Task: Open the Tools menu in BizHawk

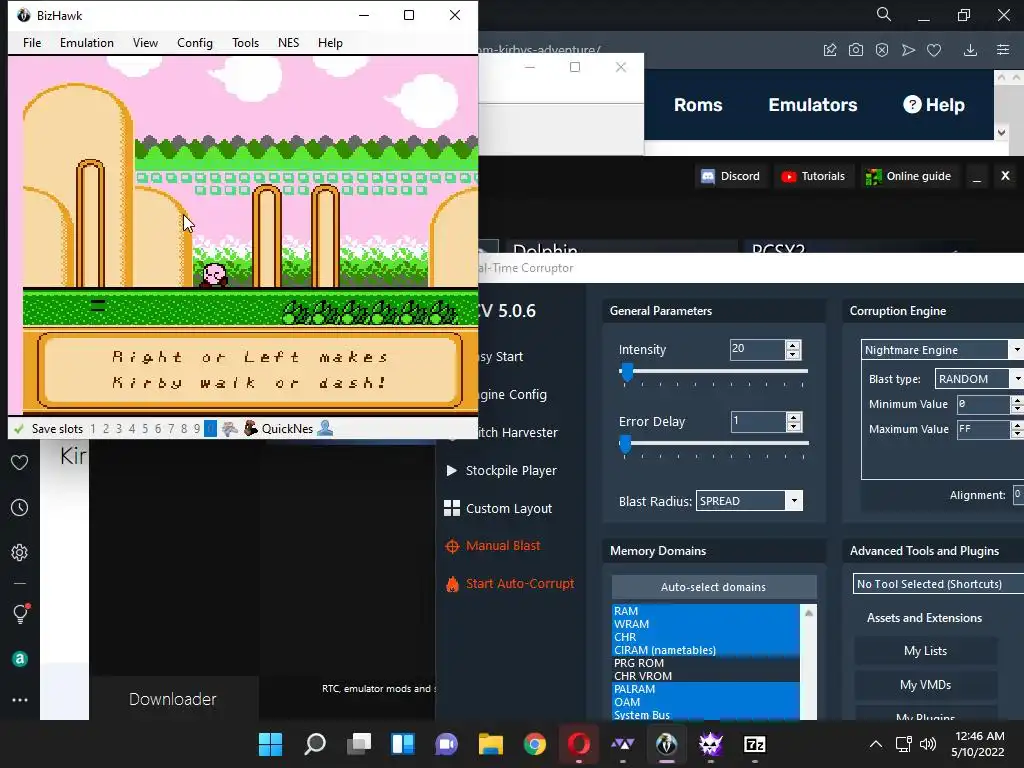Action: (x=246, y=42)
